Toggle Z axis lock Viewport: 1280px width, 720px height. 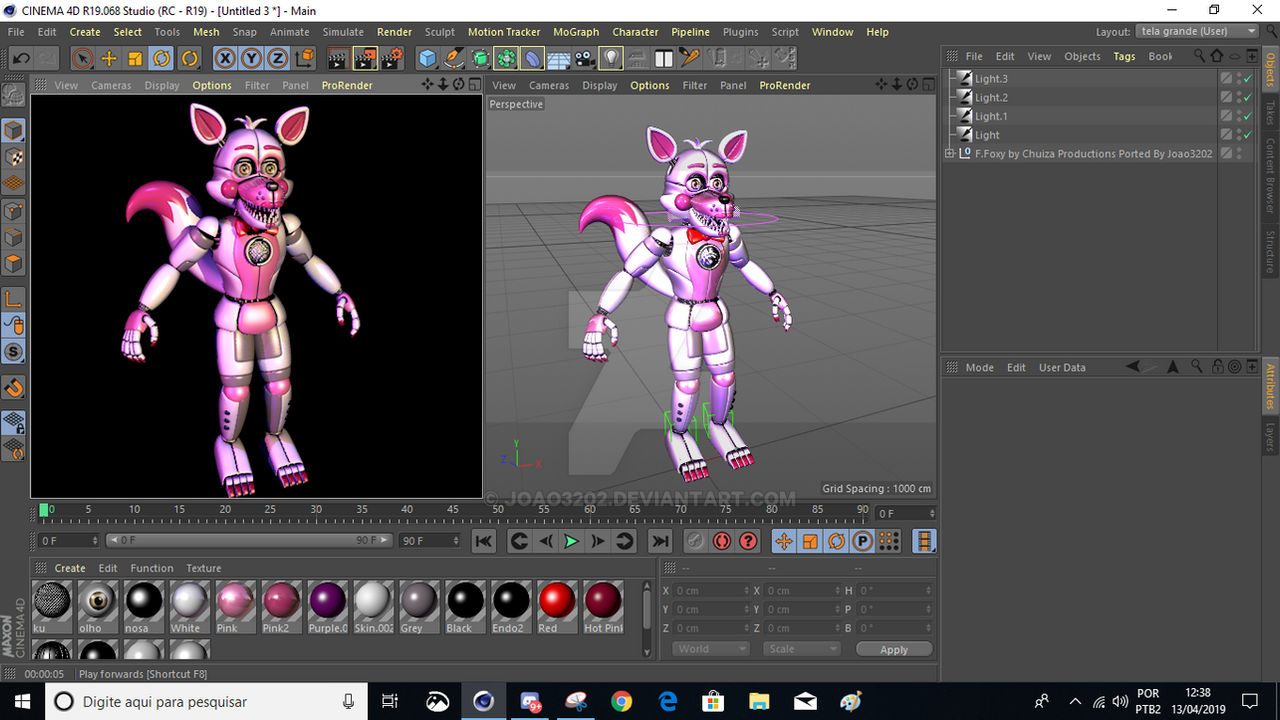pyautogui.click(x=277, y=58)
